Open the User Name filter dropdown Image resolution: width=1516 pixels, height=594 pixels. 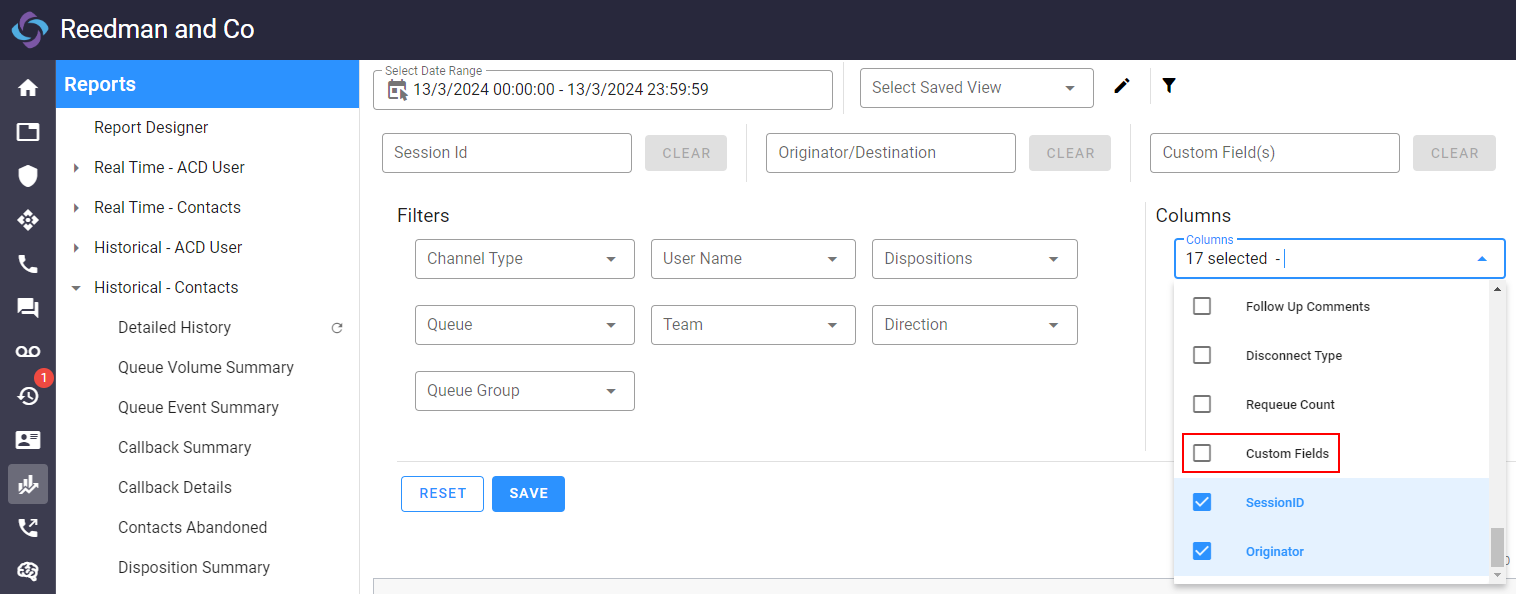753,259
